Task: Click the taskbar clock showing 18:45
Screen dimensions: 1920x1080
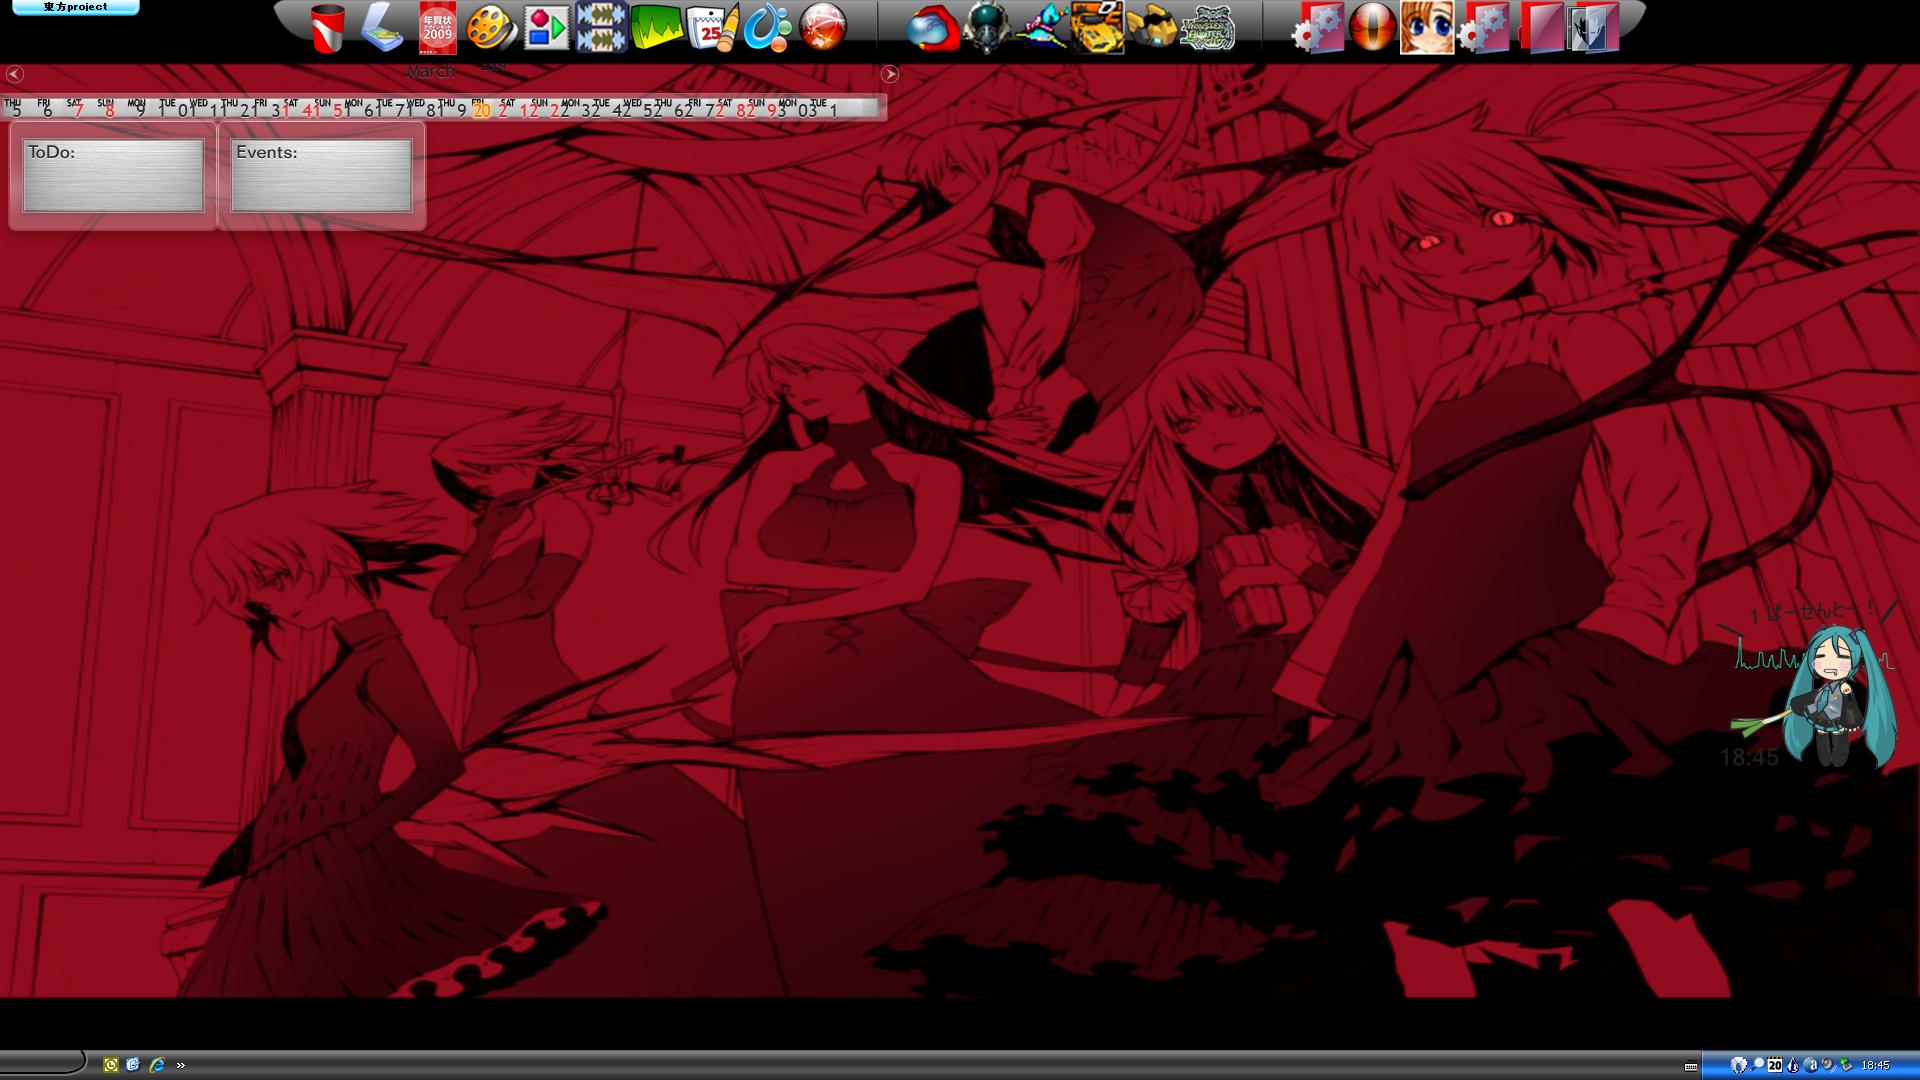Action: pos(1876,1066)
